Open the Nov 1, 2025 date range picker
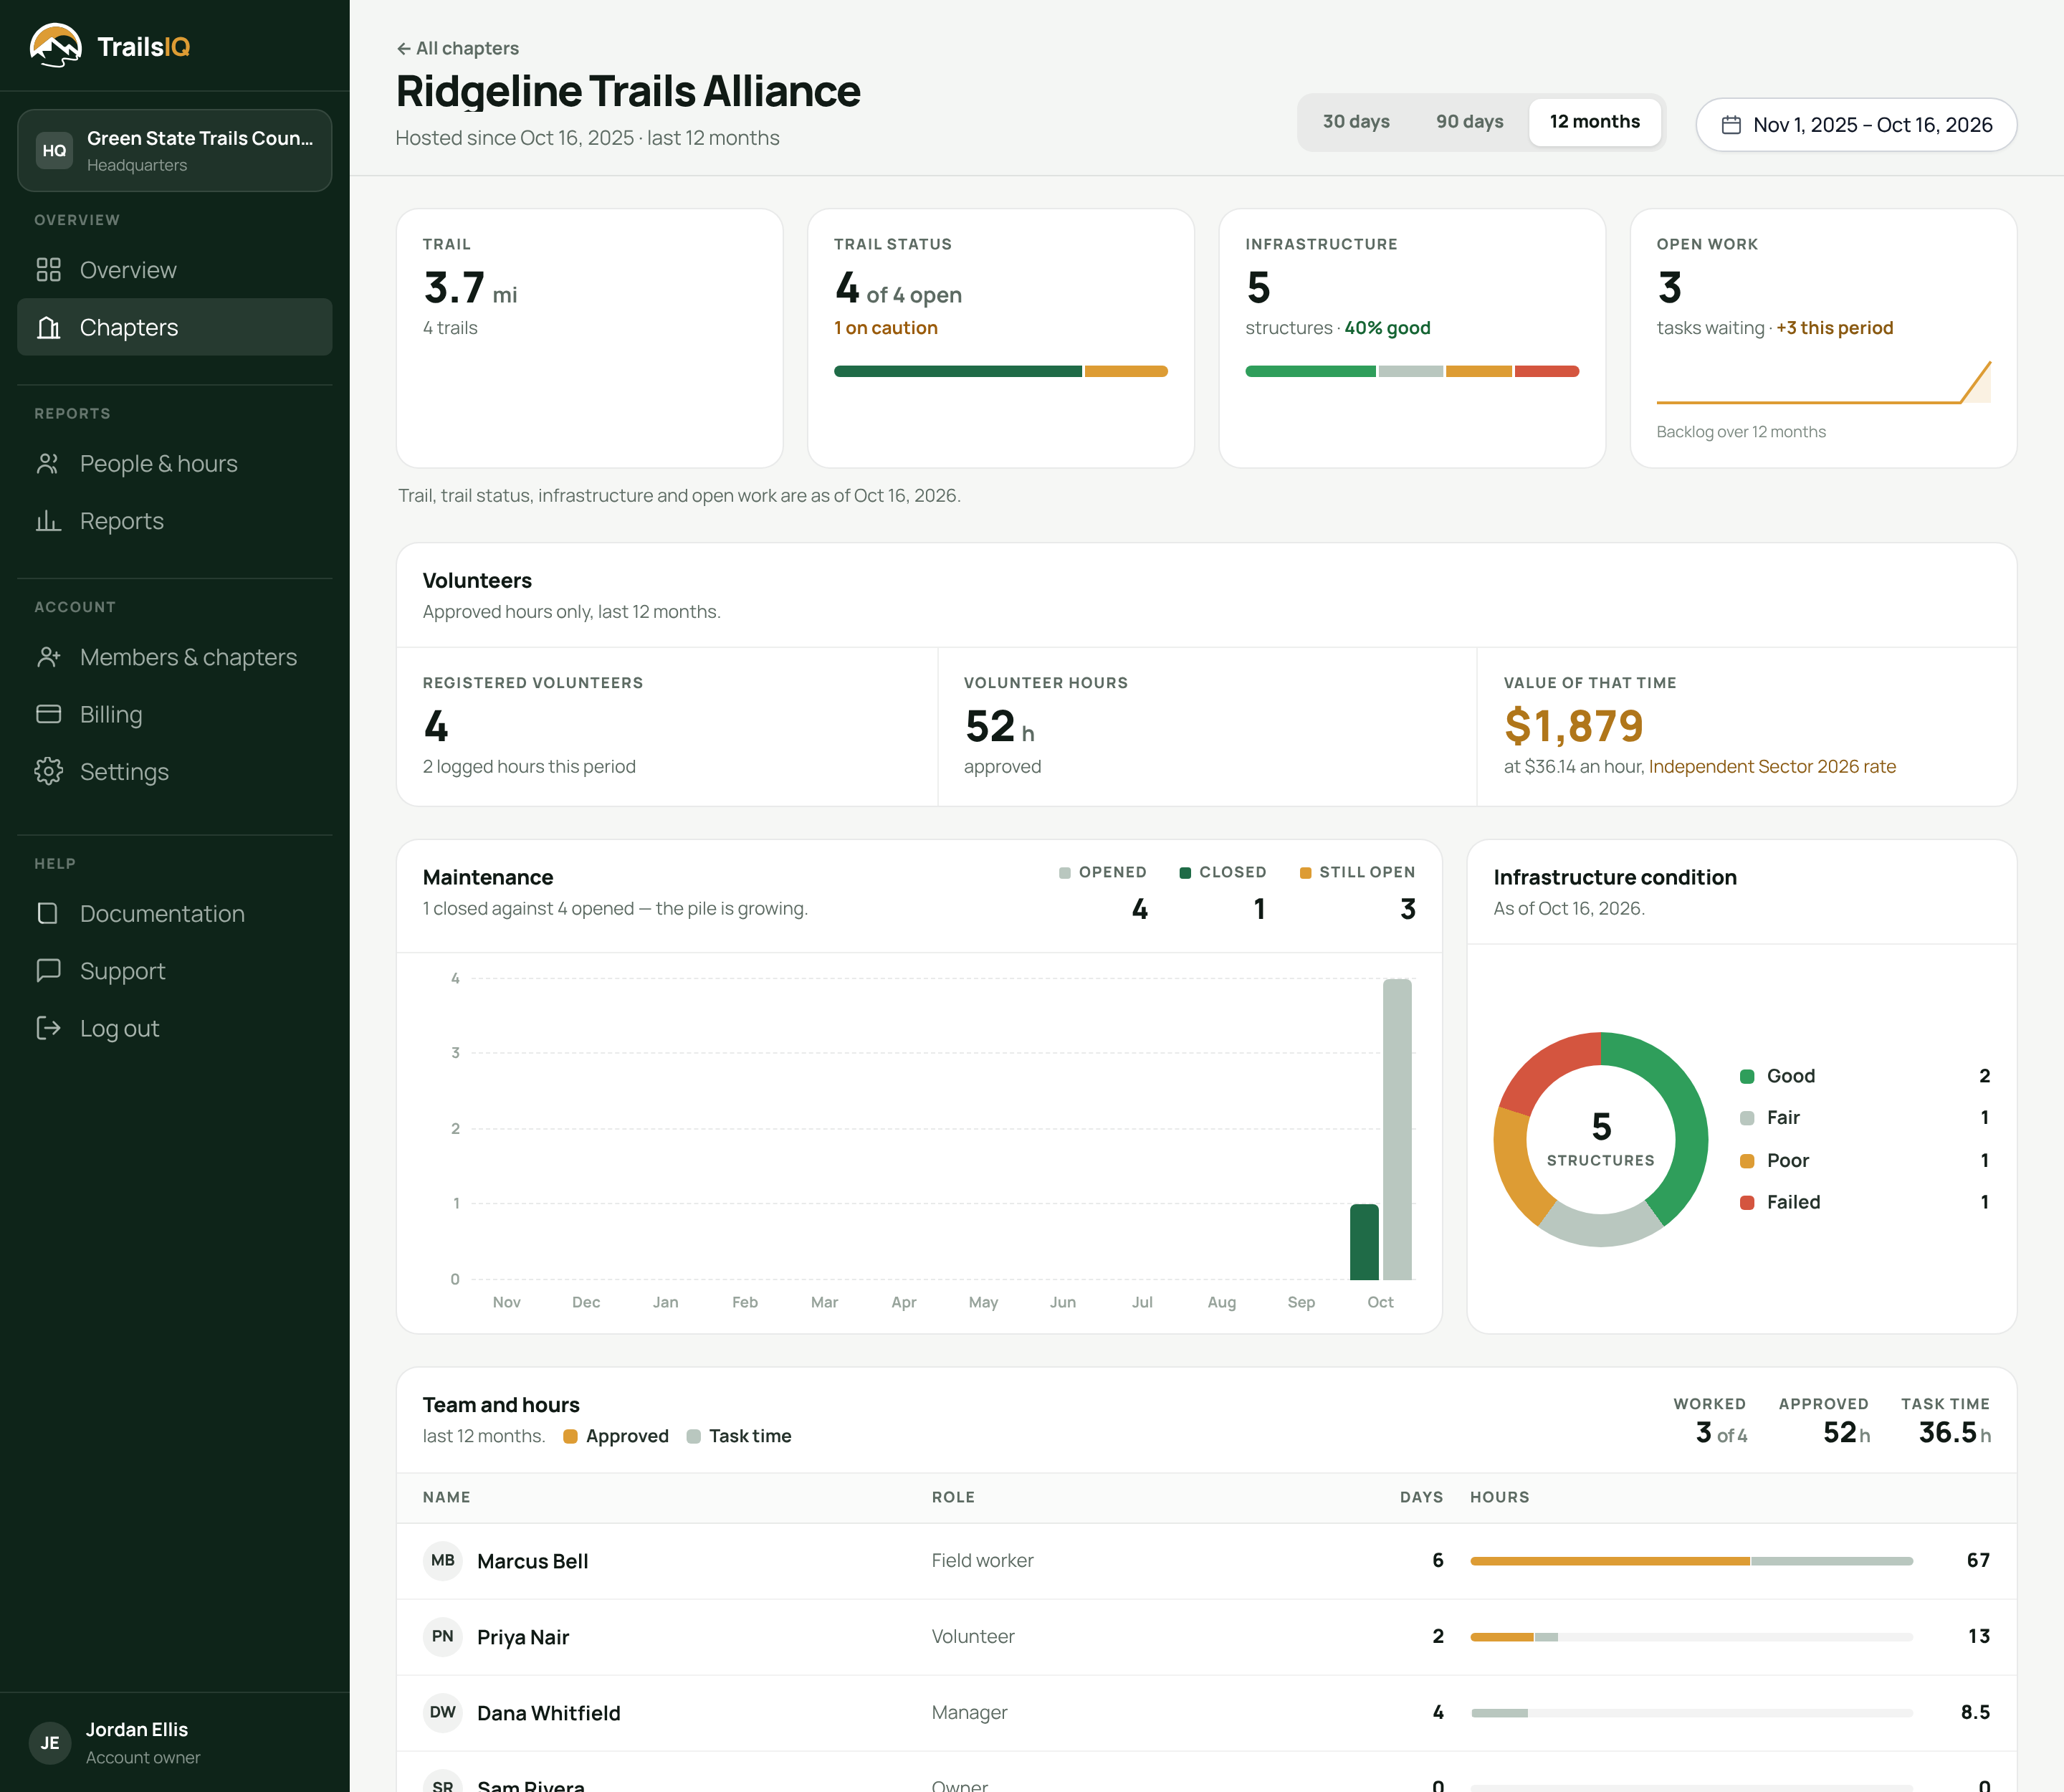Viewport: 2064px width, 1792px height. [x=1856, y=125]
